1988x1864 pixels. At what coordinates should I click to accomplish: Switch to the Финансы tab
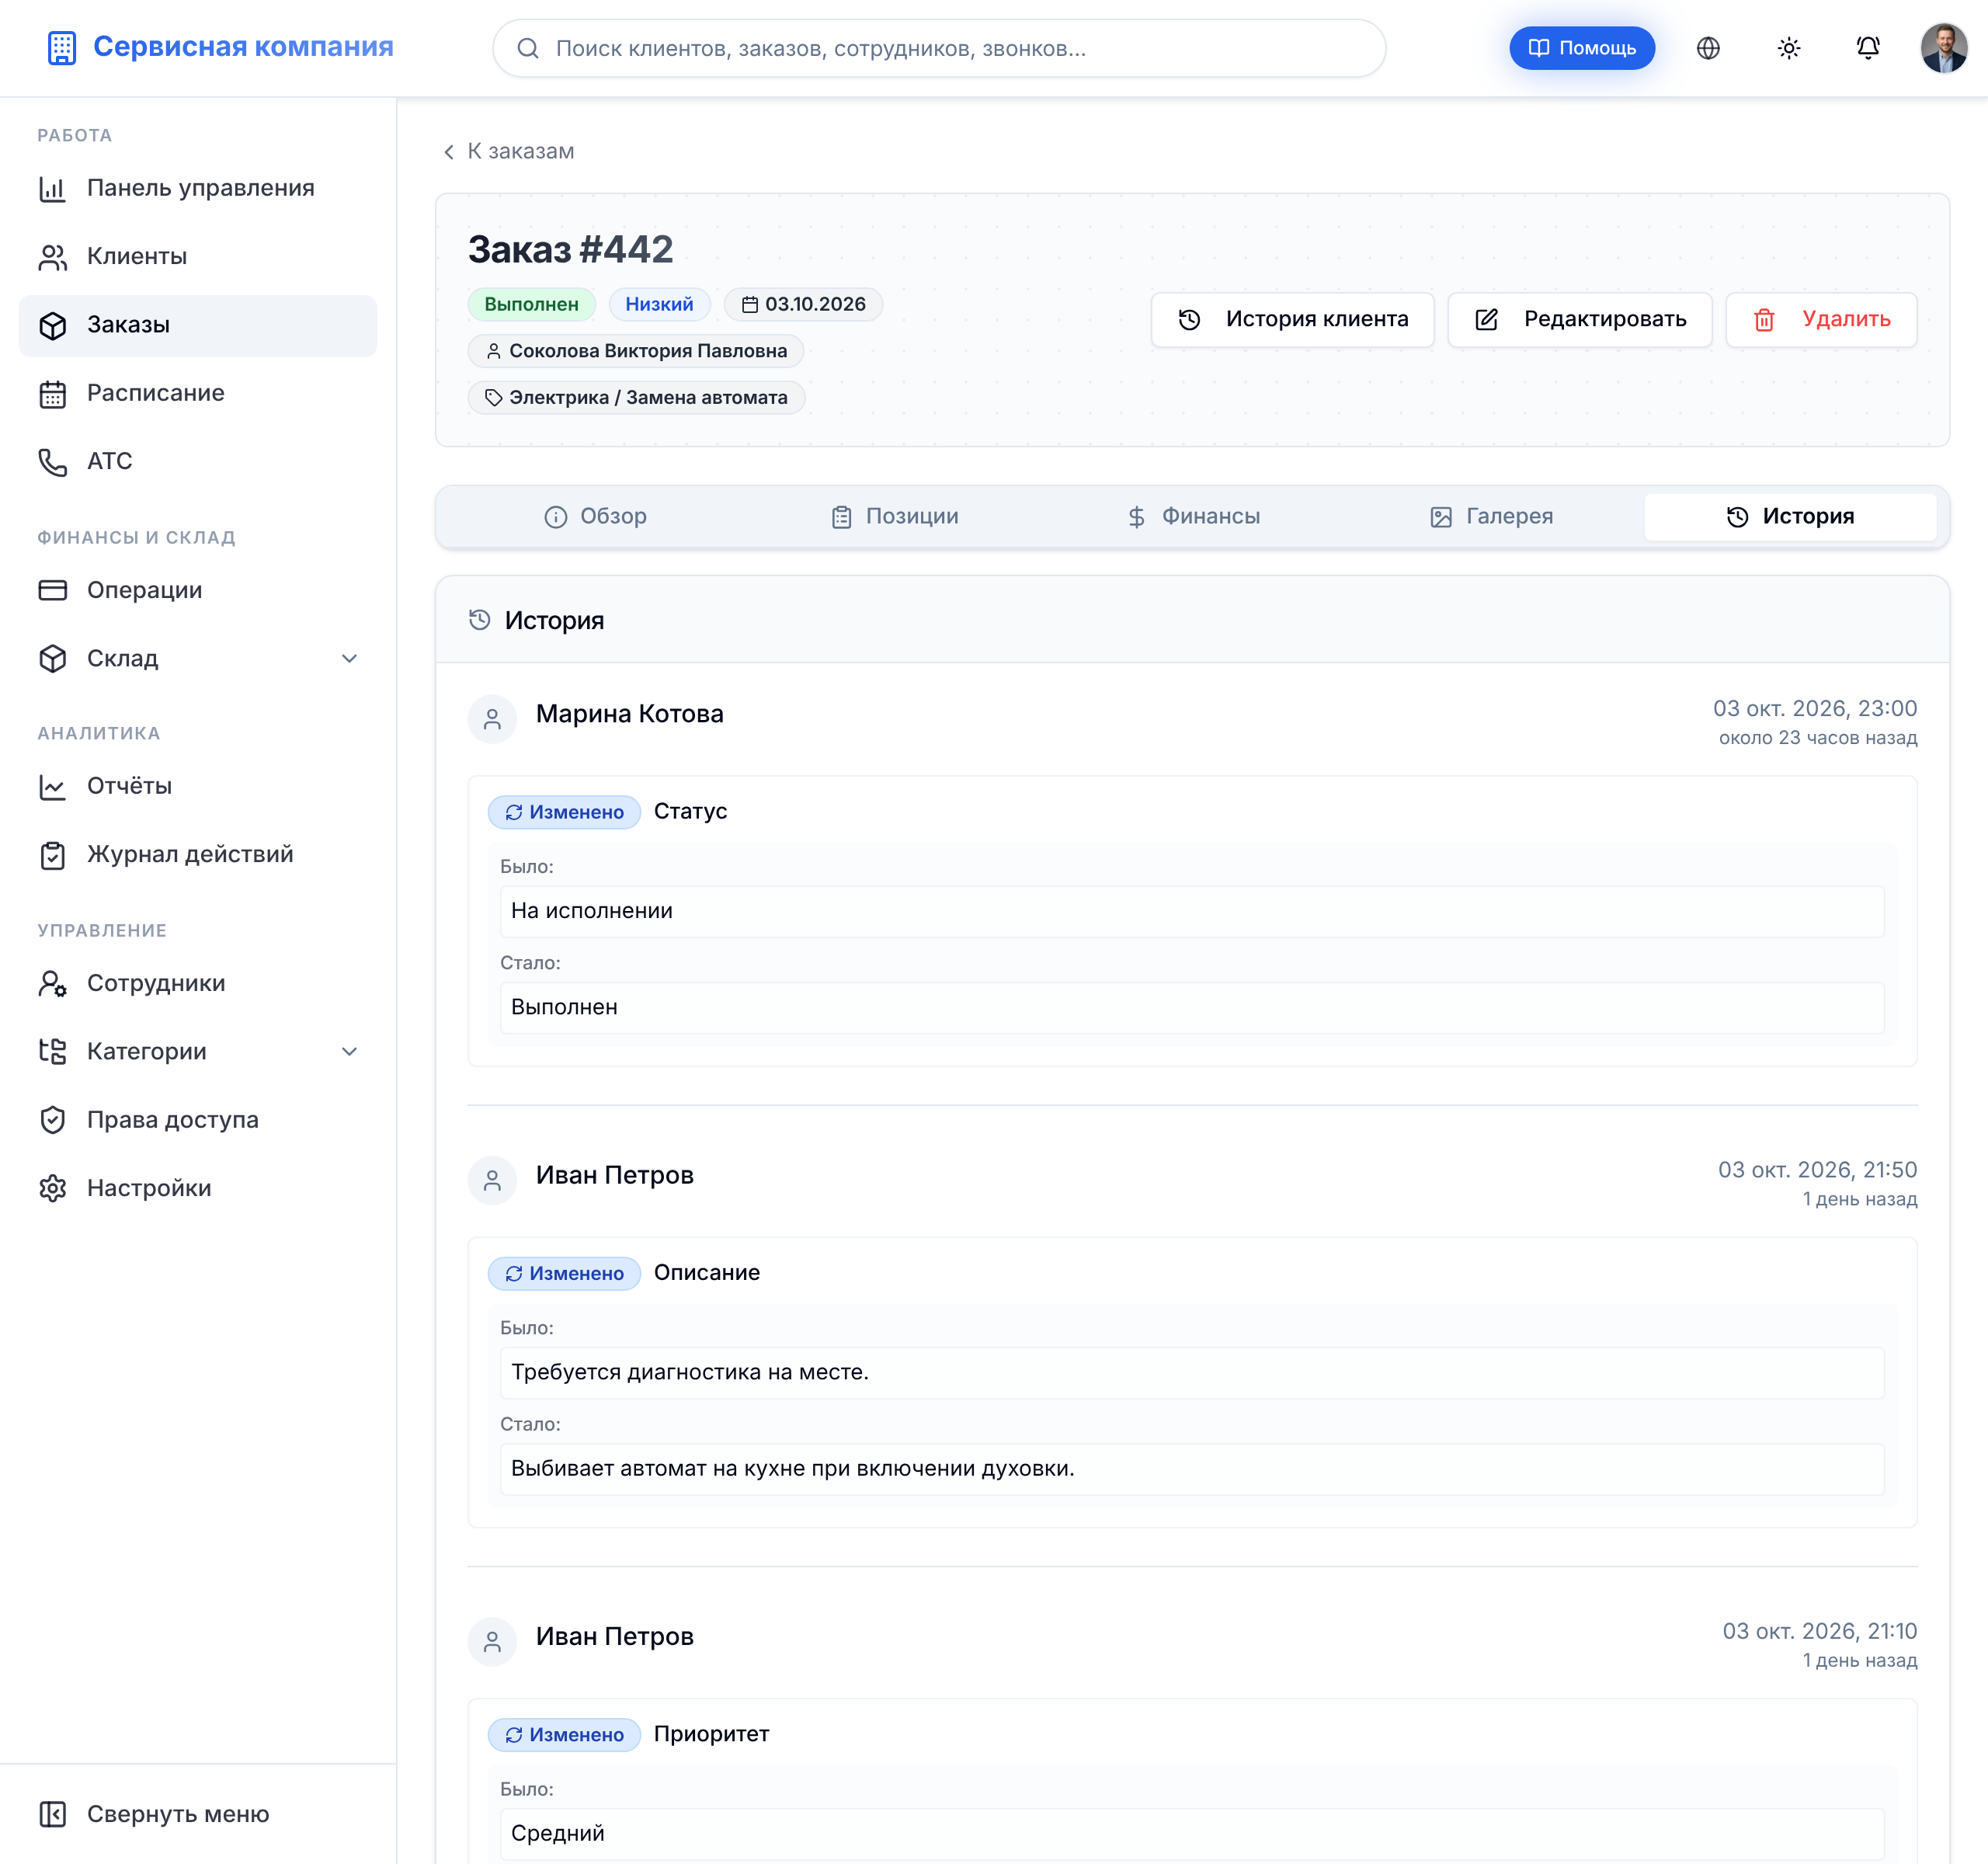pos(1193,516)
